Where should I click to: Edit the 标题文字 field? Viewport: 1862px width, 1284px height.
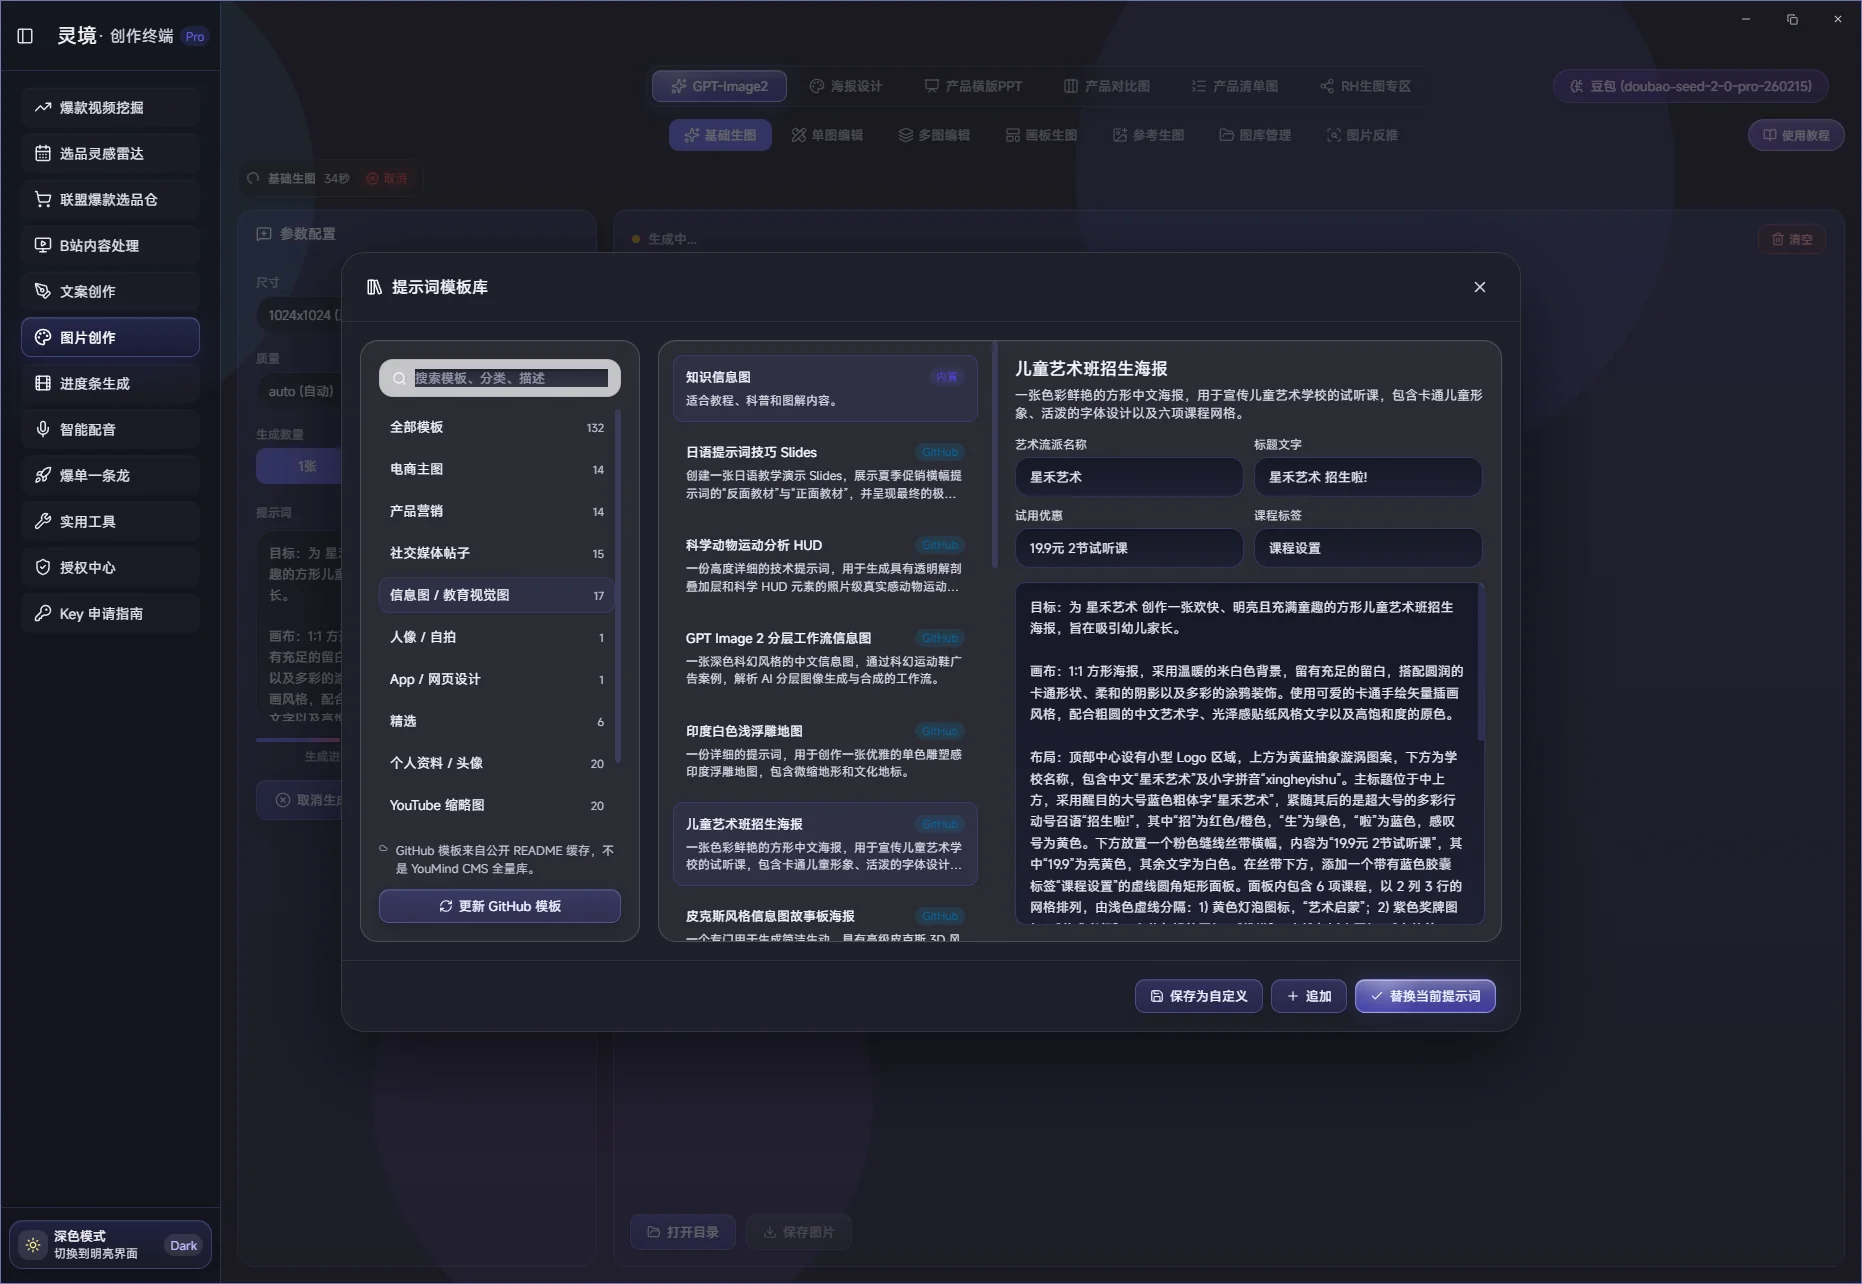click(1368, 477)
